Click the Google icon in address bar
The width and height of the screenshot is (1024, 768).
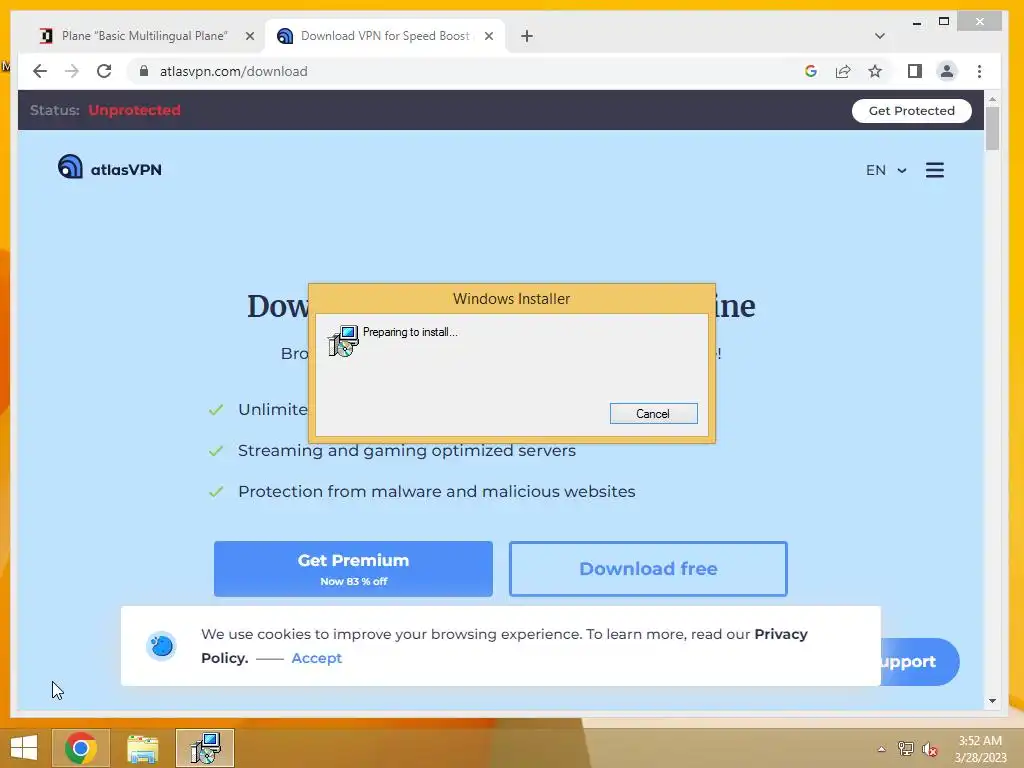(810, 71)
